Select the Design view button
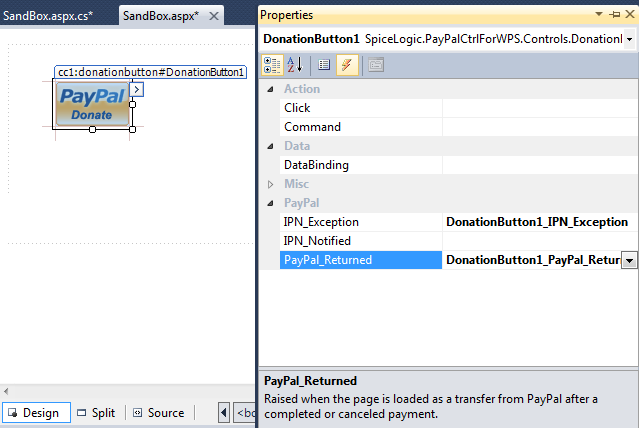Screen dimensions: 639x428 coord(34,413)
